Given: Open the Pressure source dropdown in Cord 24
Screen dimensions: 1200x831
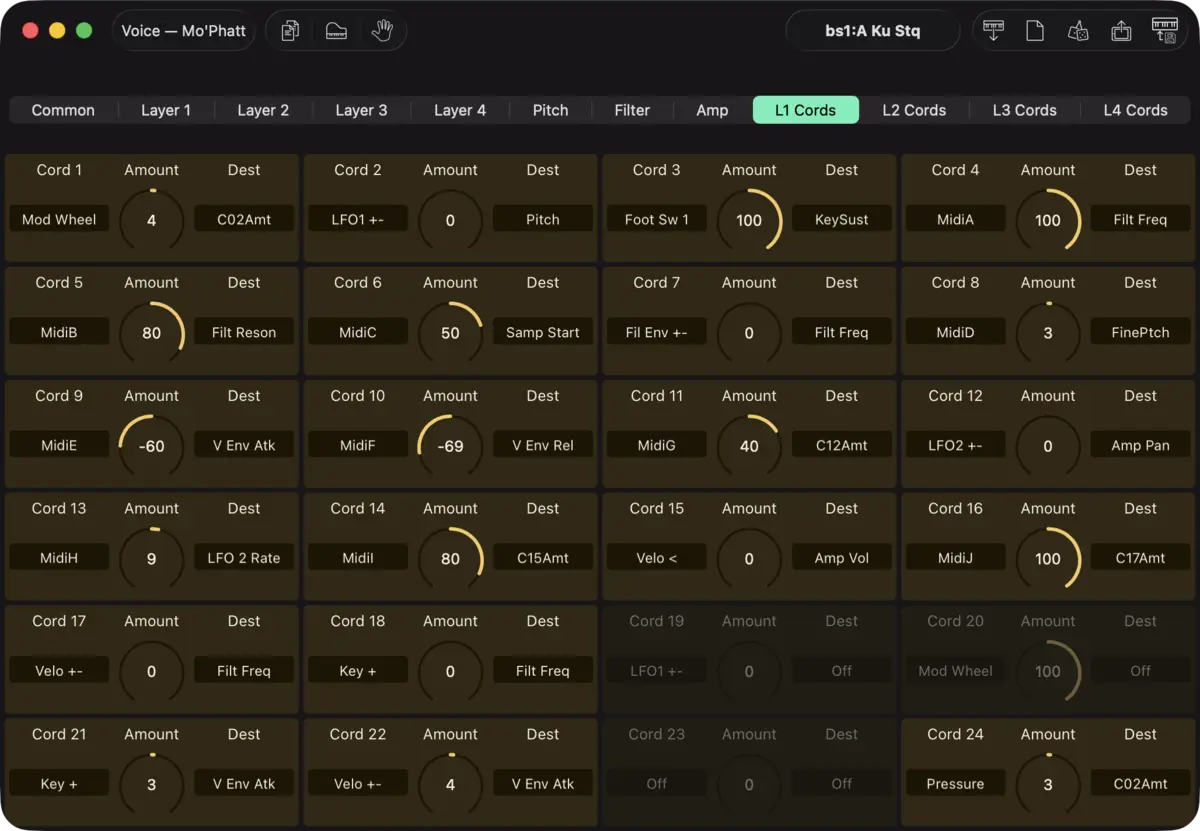Looking at the screenshot, I should click(x=955, y=784).
